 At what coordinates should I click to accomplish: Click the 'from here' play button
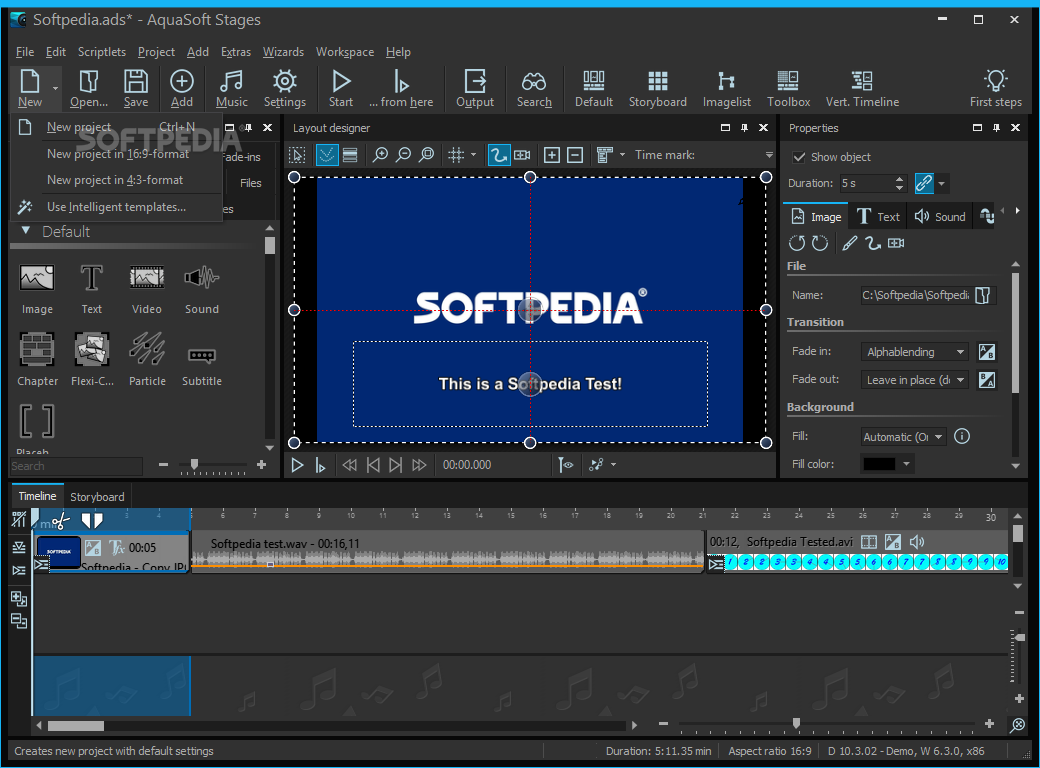tap(401, 89)
